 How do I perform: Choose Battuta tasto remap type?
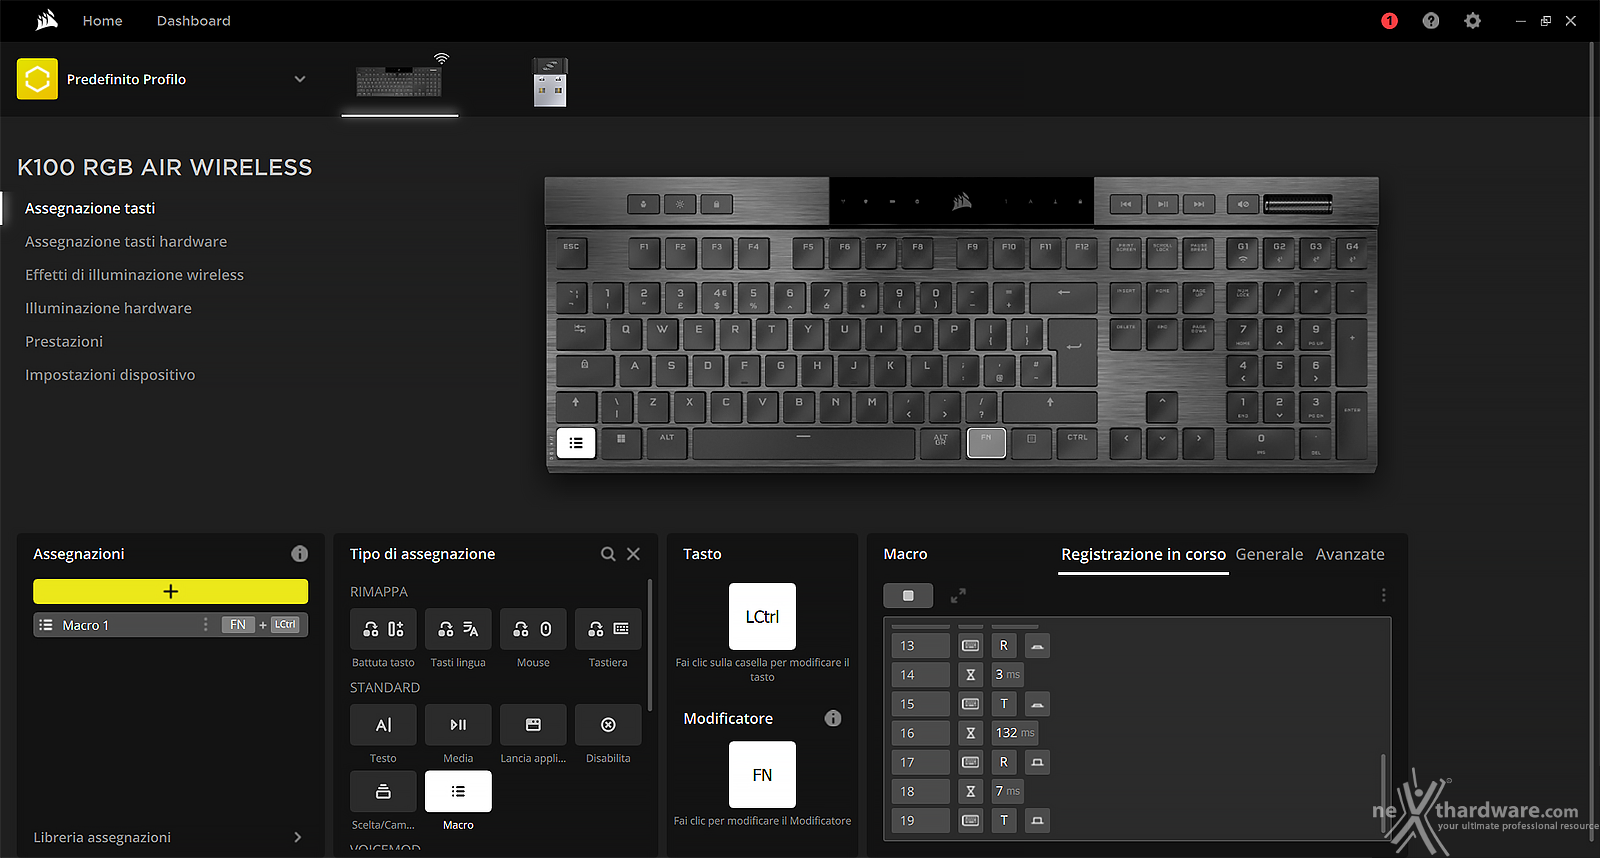(x=383, y=629)
